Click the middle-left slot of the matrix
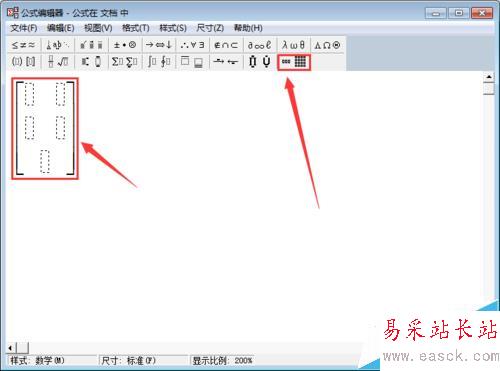Viewport: 500px width, 371px height. [29, 127]
